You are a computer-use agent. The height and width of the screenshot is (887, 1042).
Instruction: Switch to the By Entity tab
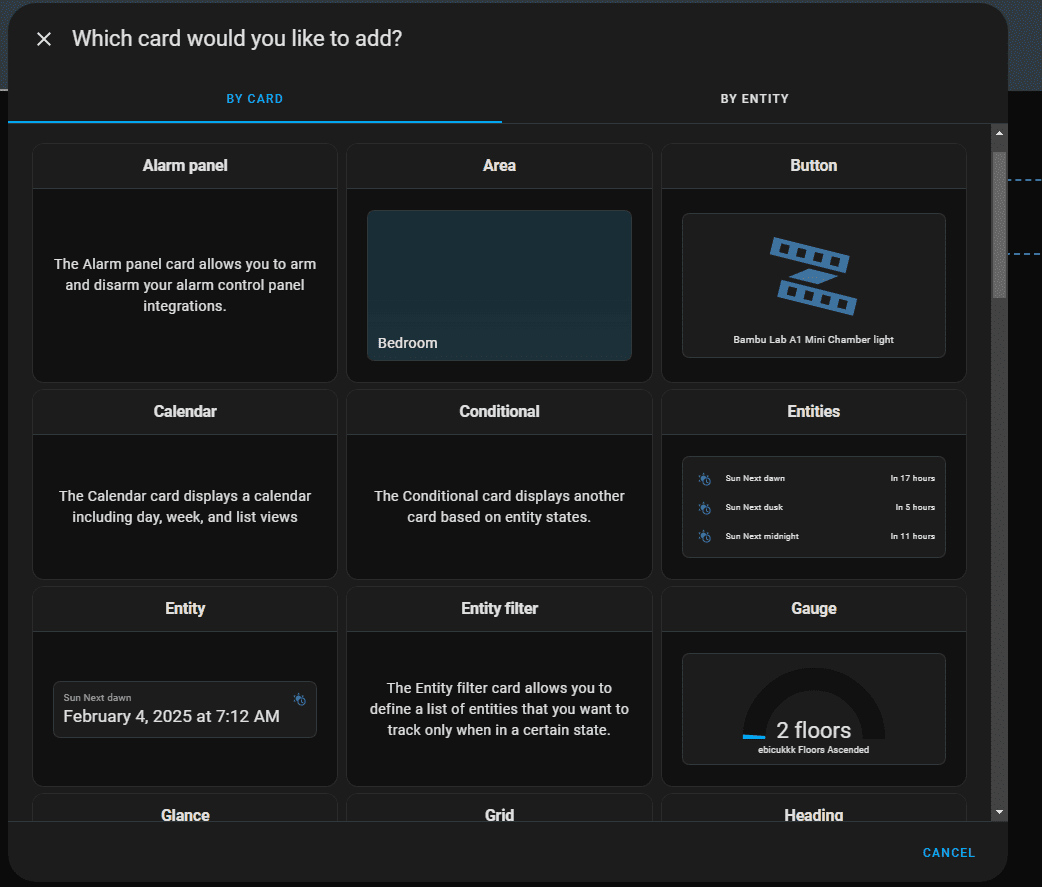point(754,99)
